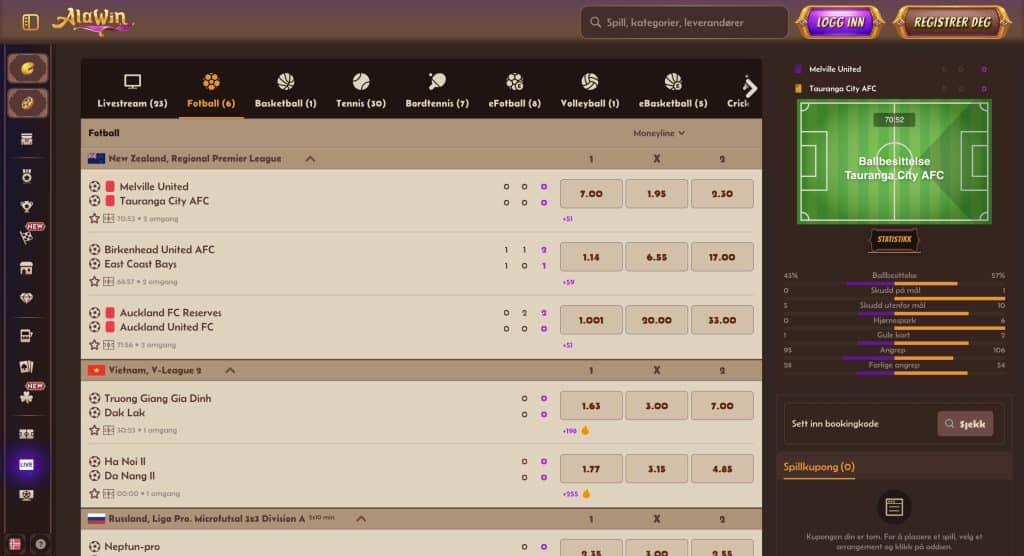Open the match tracker icon for Melville United
Image resolution: width=1024 pixels, height=556 pixels.
click(108, 219)
